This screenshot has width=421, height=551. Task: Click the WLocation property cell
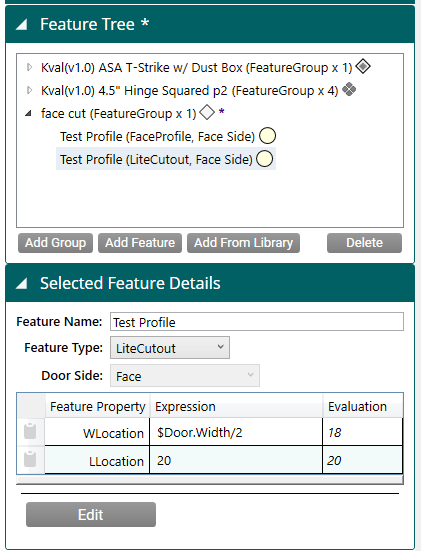pyautogui.click(x=97, y=432)
